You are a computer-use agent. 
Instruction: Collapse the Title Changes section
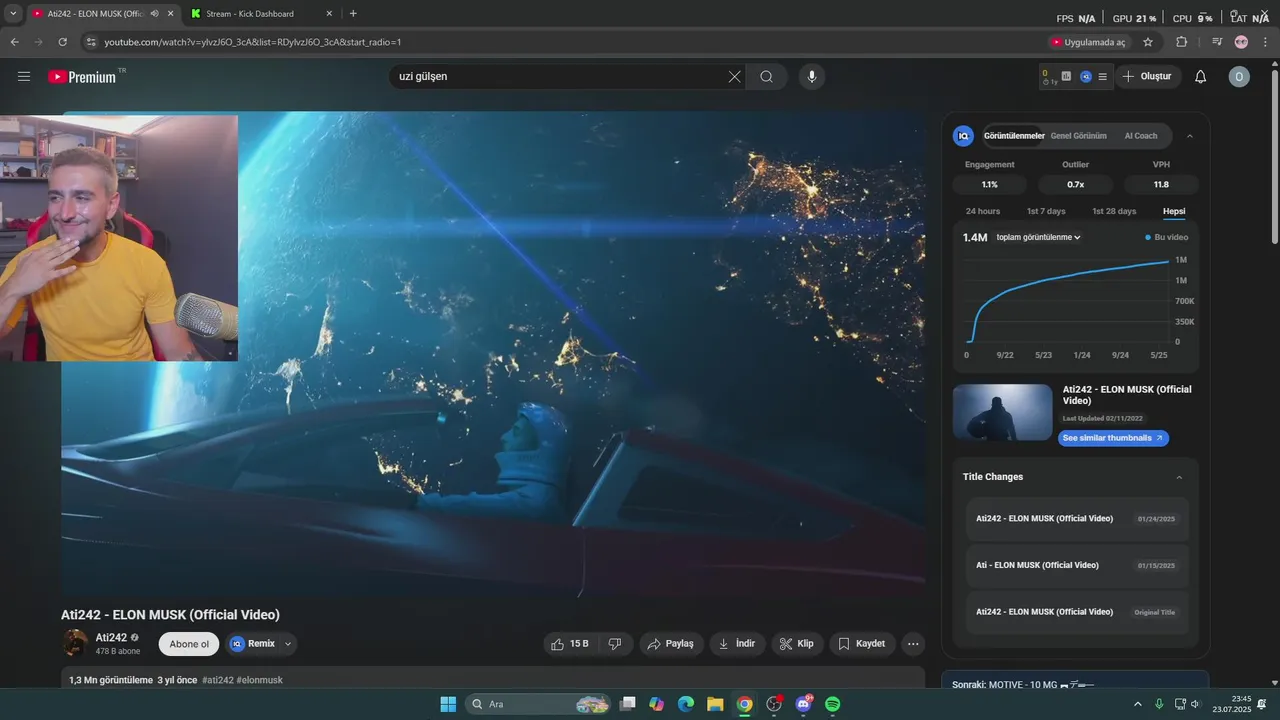[1179, 477]
